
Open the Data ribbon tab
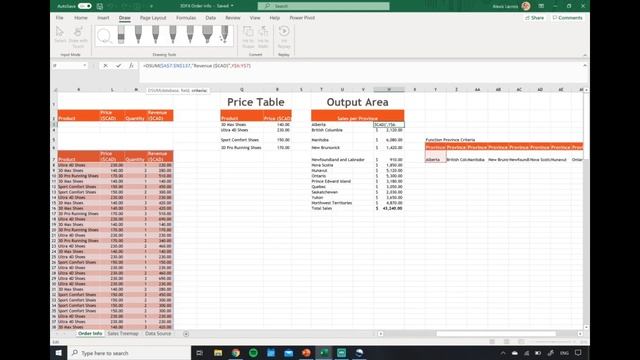[211, 18]
